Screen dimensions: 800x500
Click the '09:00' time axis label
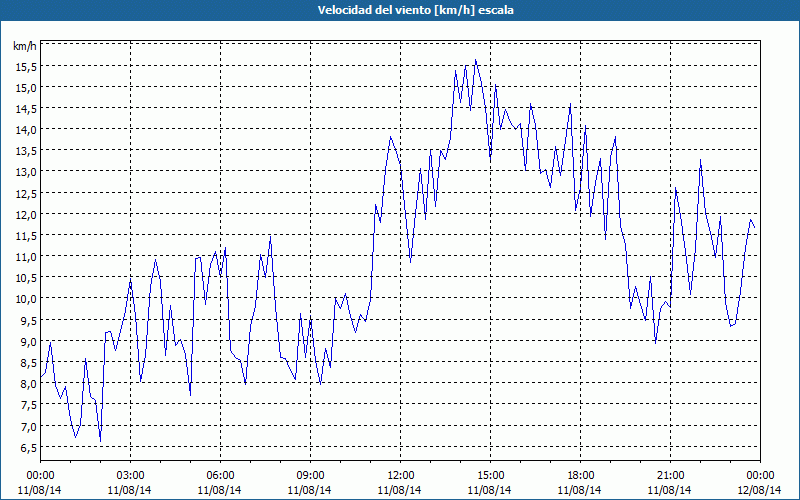click(310, 476)
